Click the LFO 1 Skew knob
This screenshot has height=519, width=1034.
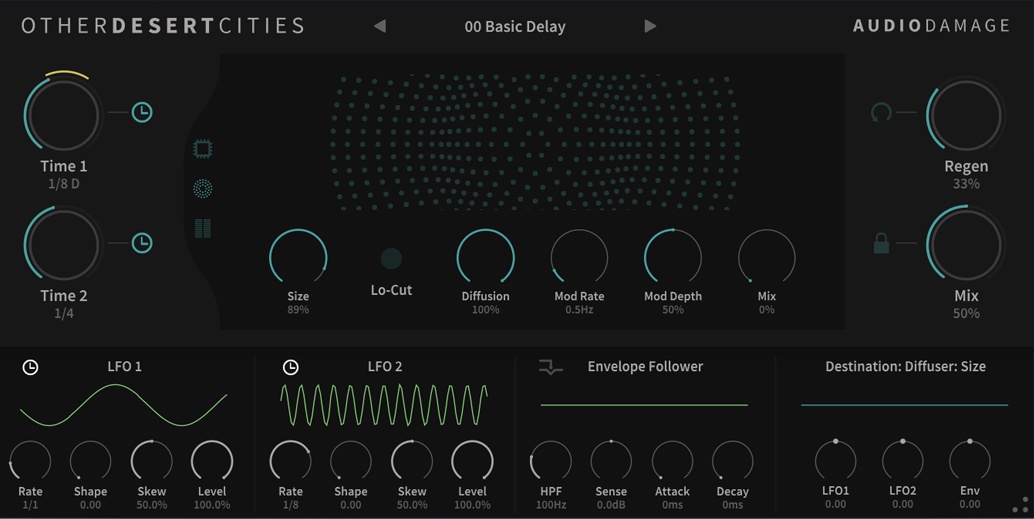152,461
